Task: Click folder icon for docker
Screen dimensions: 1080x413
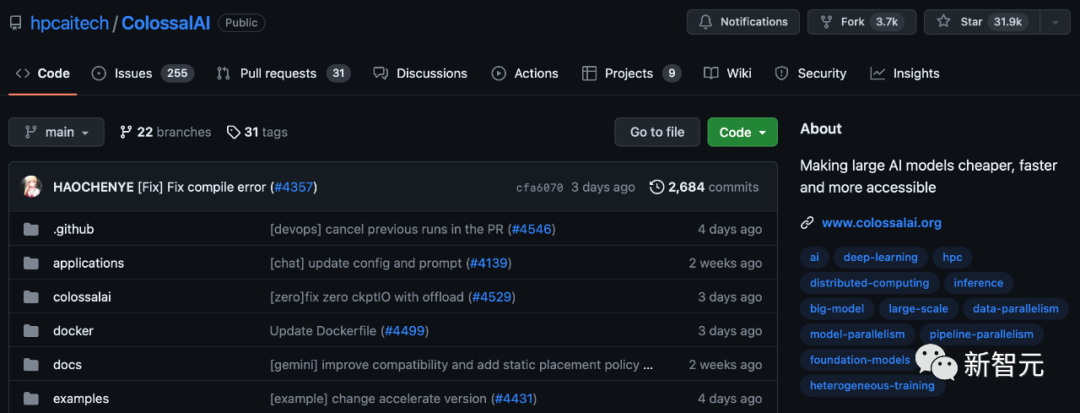Action: coord(30,330)
